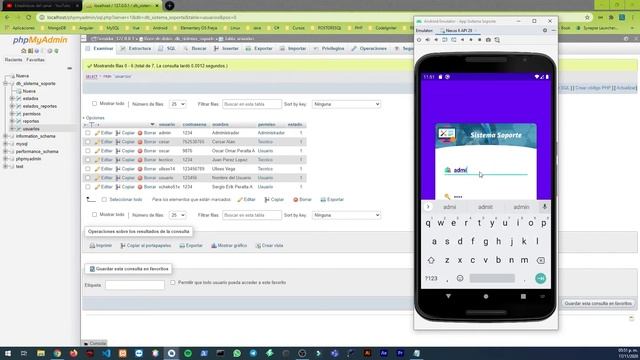Click Crear vista icon
The image size is (640, 360).
[x=258, y=246]
